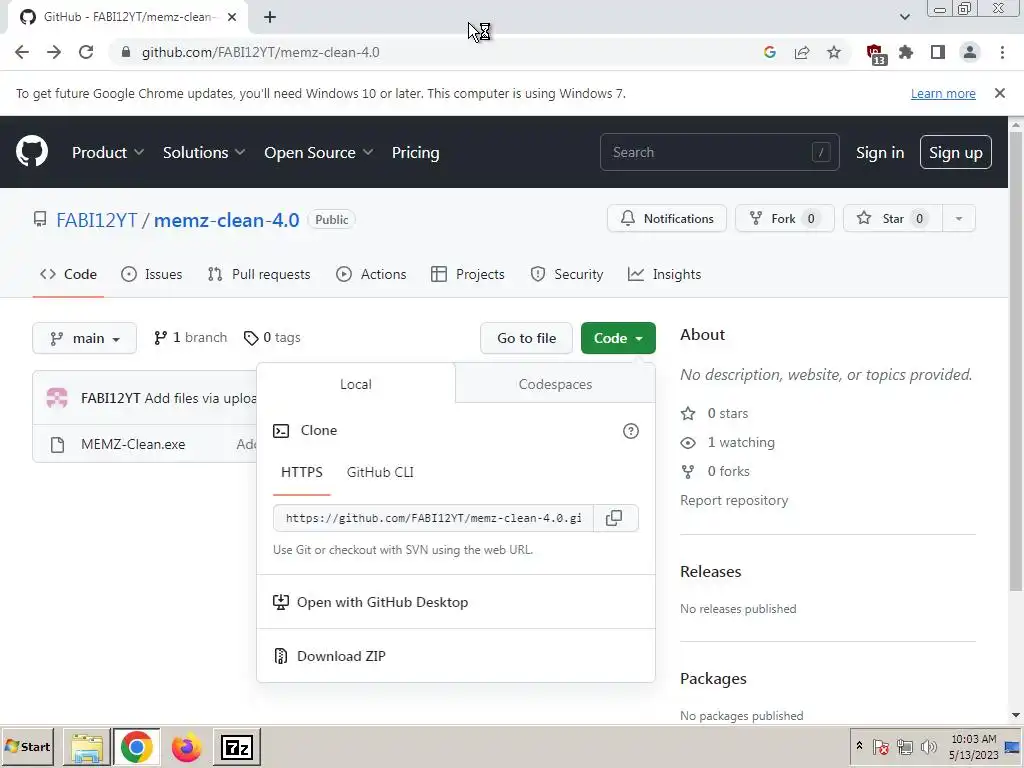Image resolution: width=1024 pixels, height=768 pixels.
Task: Expand the Solutions menu
Action: [x=204, y=152]
